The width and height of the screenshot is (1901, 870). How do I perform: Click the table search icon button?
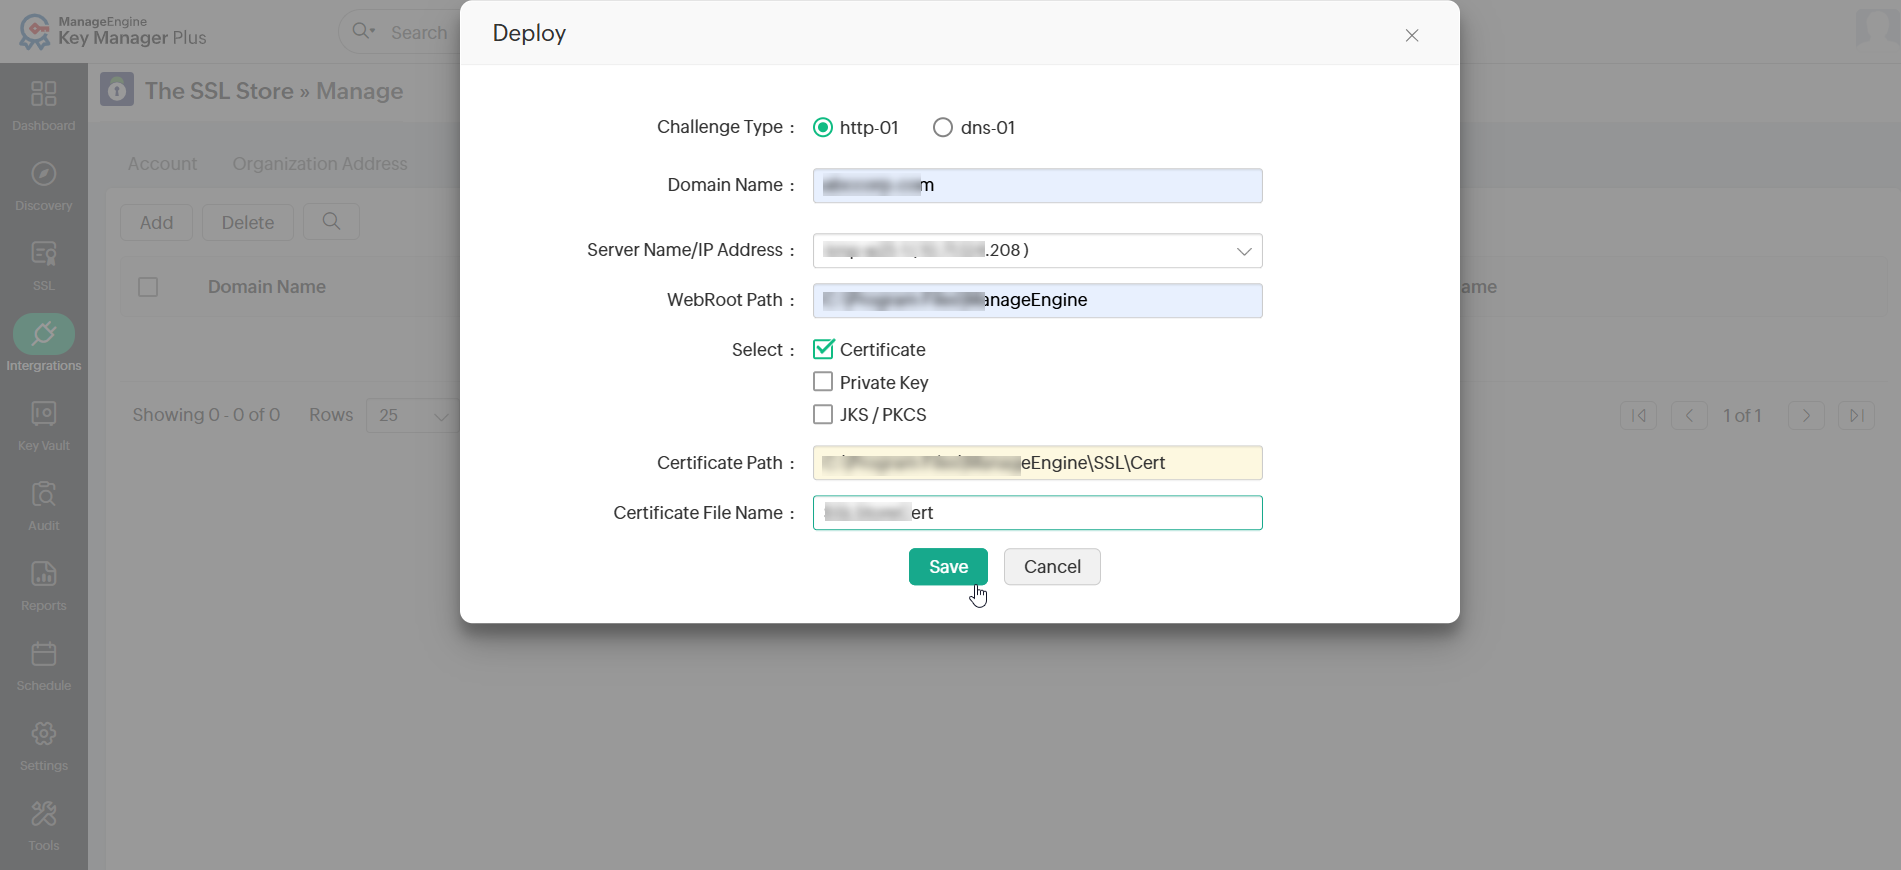(331, 222)
